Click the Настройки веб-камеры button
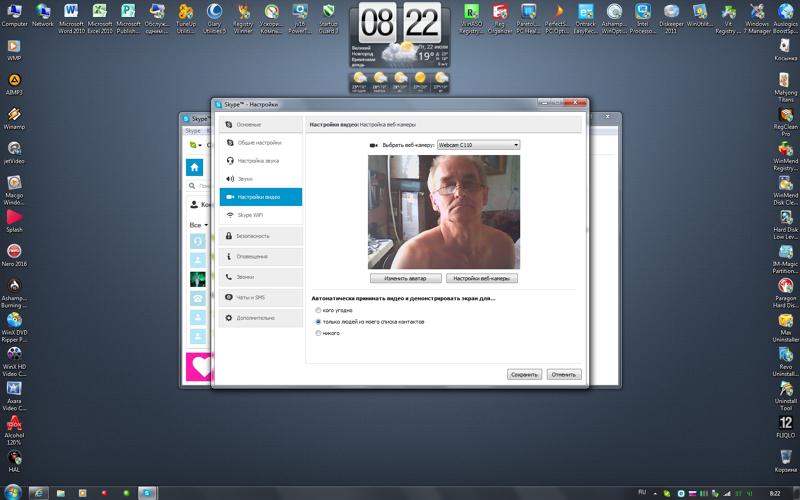 click(482, 278)
